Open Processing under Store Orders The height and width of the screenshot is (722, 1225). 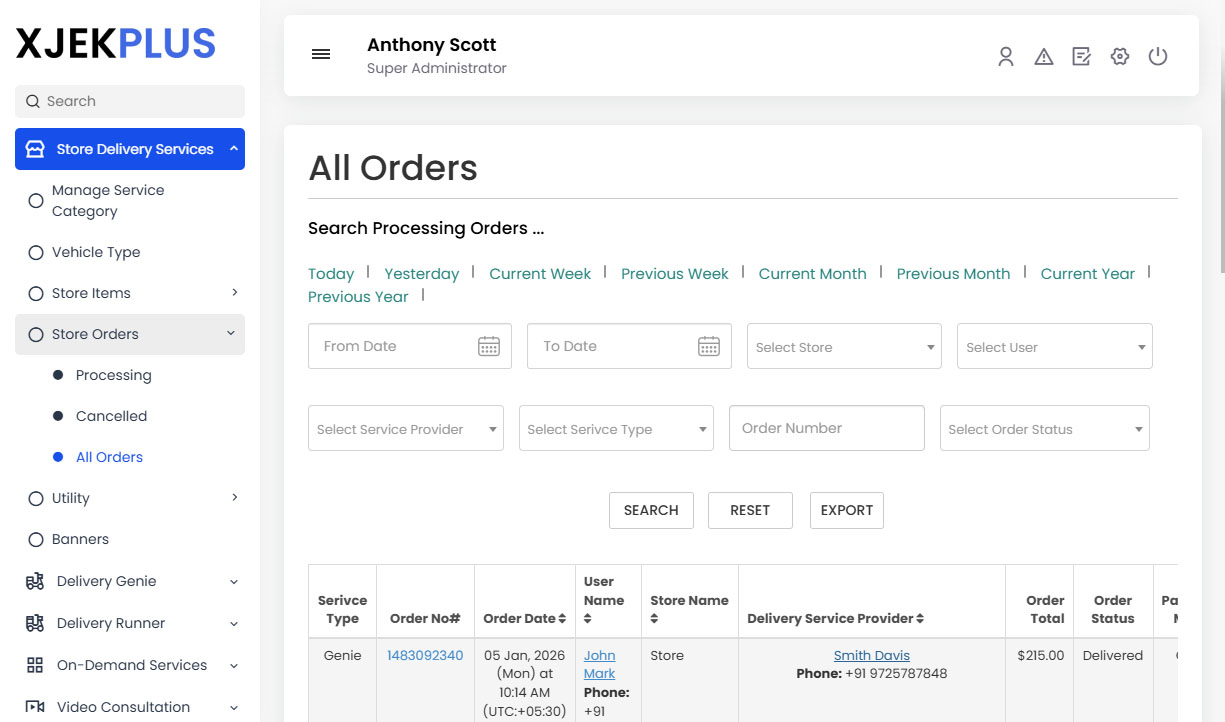point(113,375)
